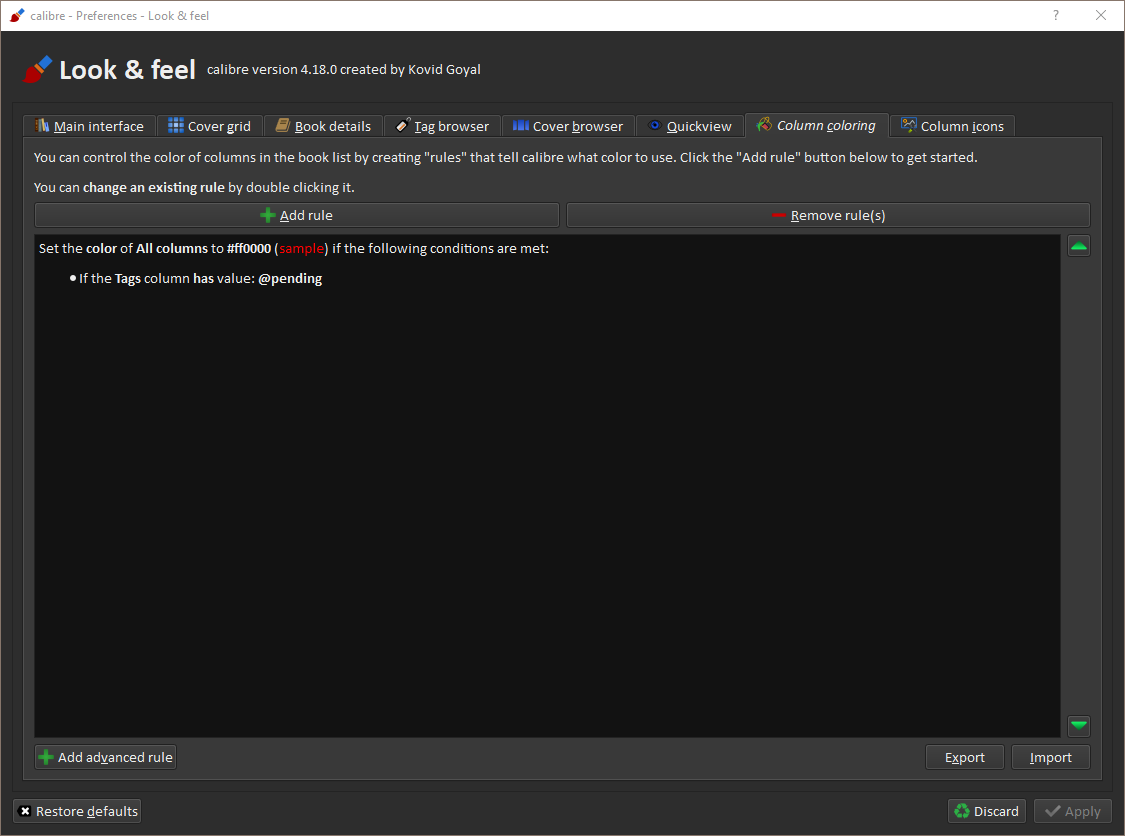The width and height of the screenshot is (1125, 836).
Task: Click the help question mark button
Action: tap(1055, 15)
